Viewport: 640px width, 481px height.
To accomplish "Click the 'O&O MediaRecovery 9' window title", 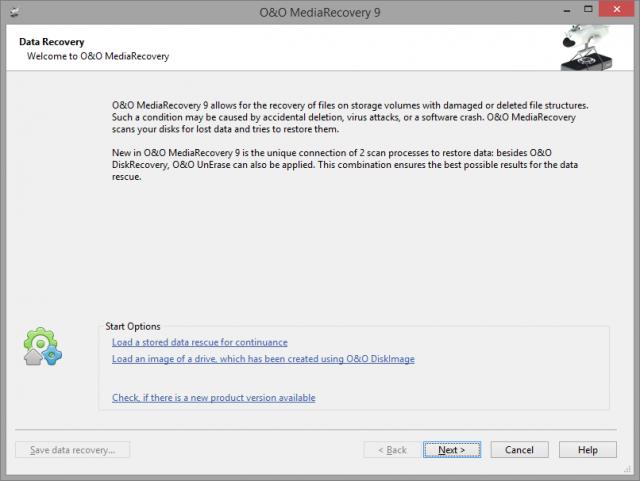I will (320, 13).
